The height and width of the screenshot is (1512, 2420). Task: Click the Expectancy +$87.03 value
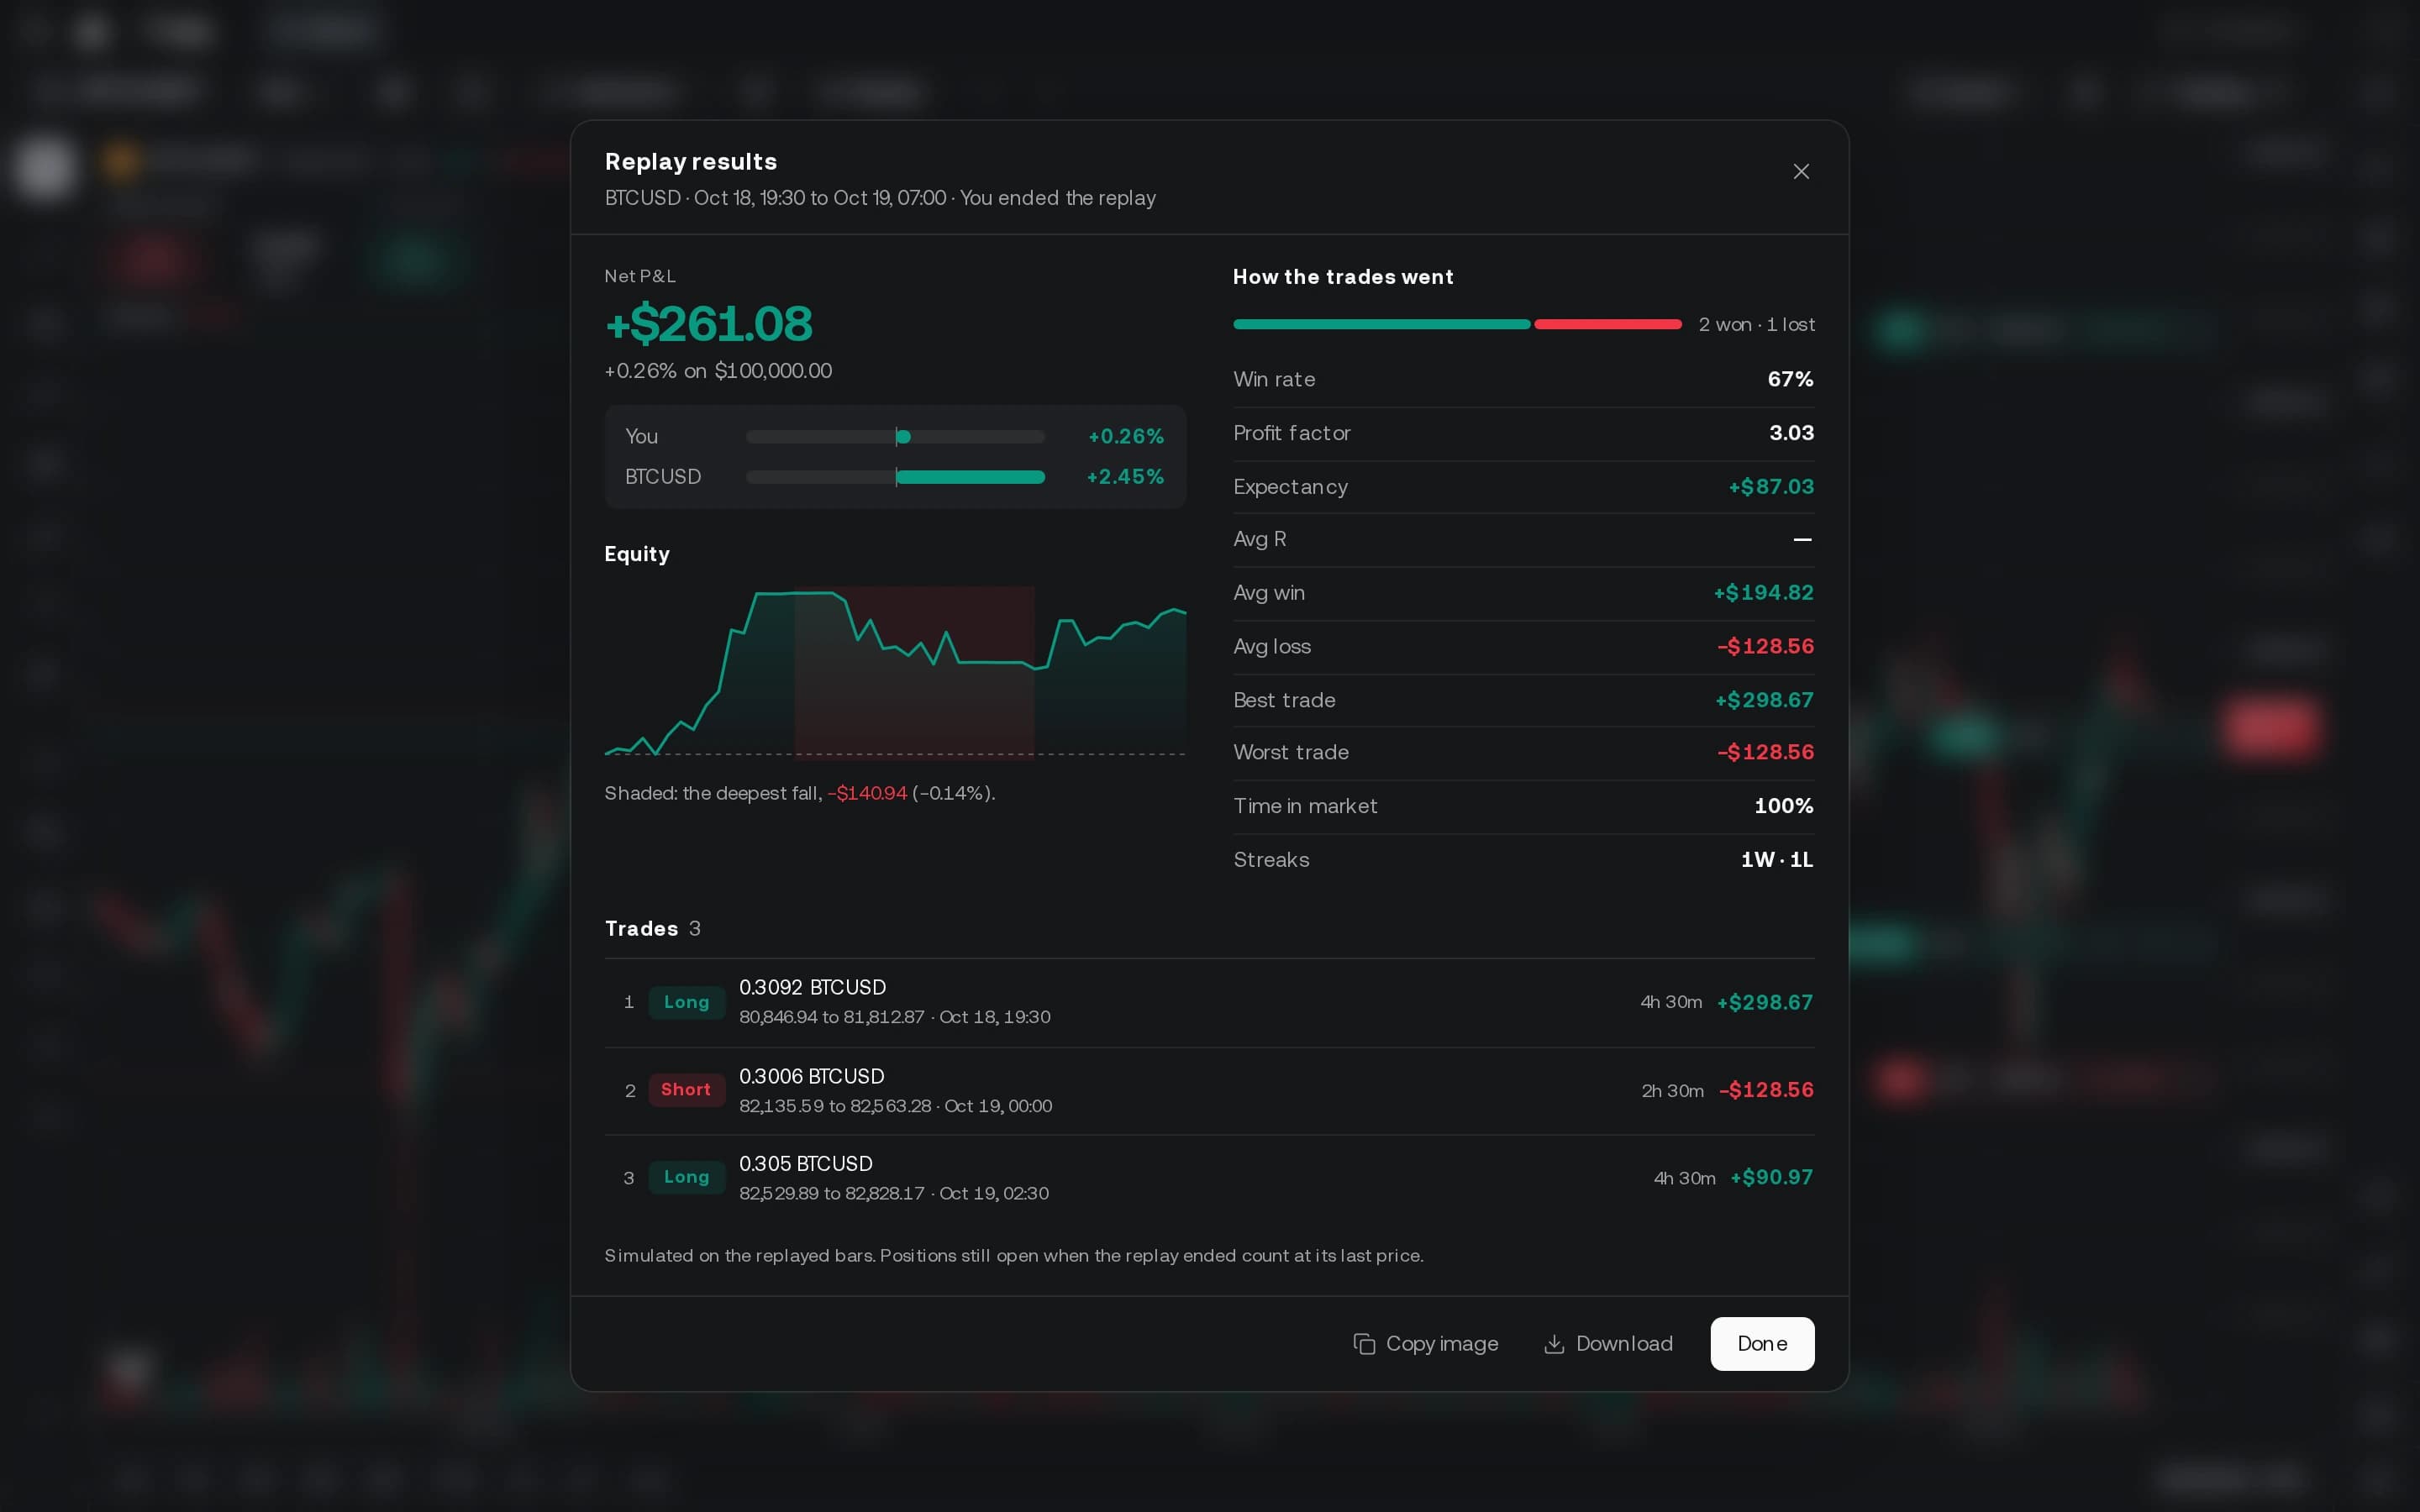click(1771, 487)
